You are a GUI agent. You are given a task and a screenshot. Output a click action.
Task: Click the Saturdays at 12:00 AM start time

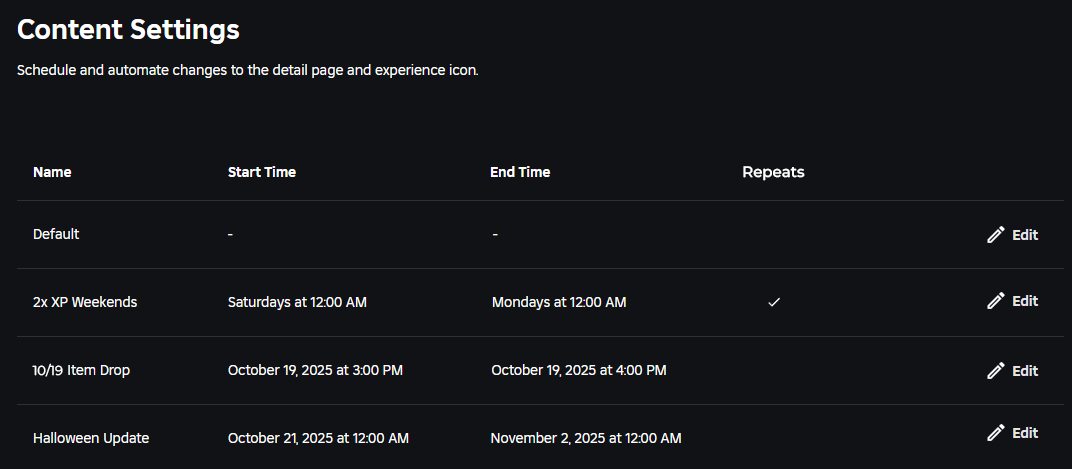pos(297,302)
